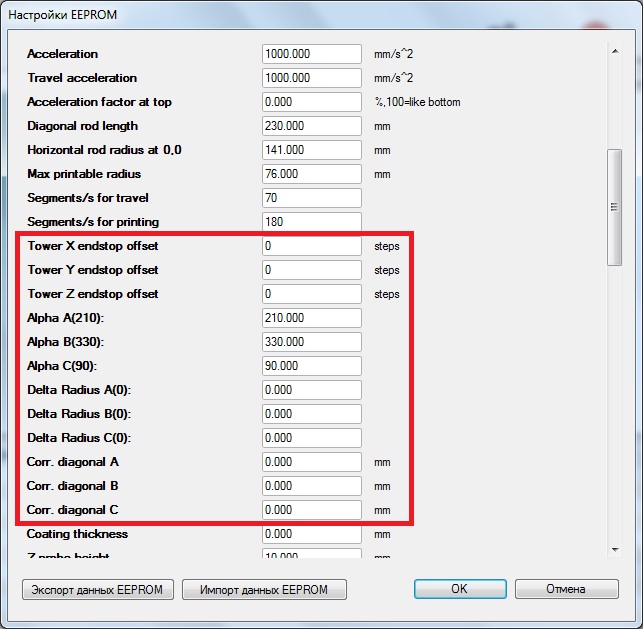
Task: Click the scrollbar up arrow
Action: click(x=615, y=51)
